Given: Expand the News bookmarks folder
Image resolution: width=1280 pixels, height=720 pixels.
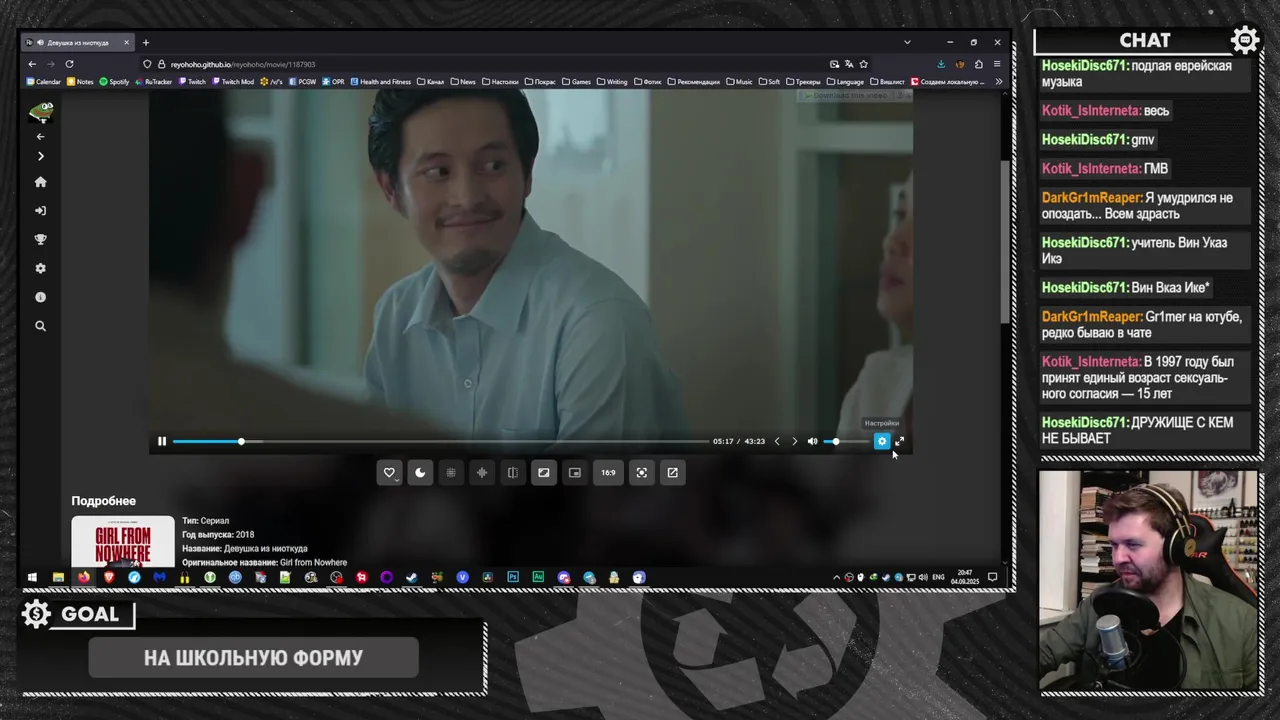Looking at the screenshot, I should [x=463, y=82].
